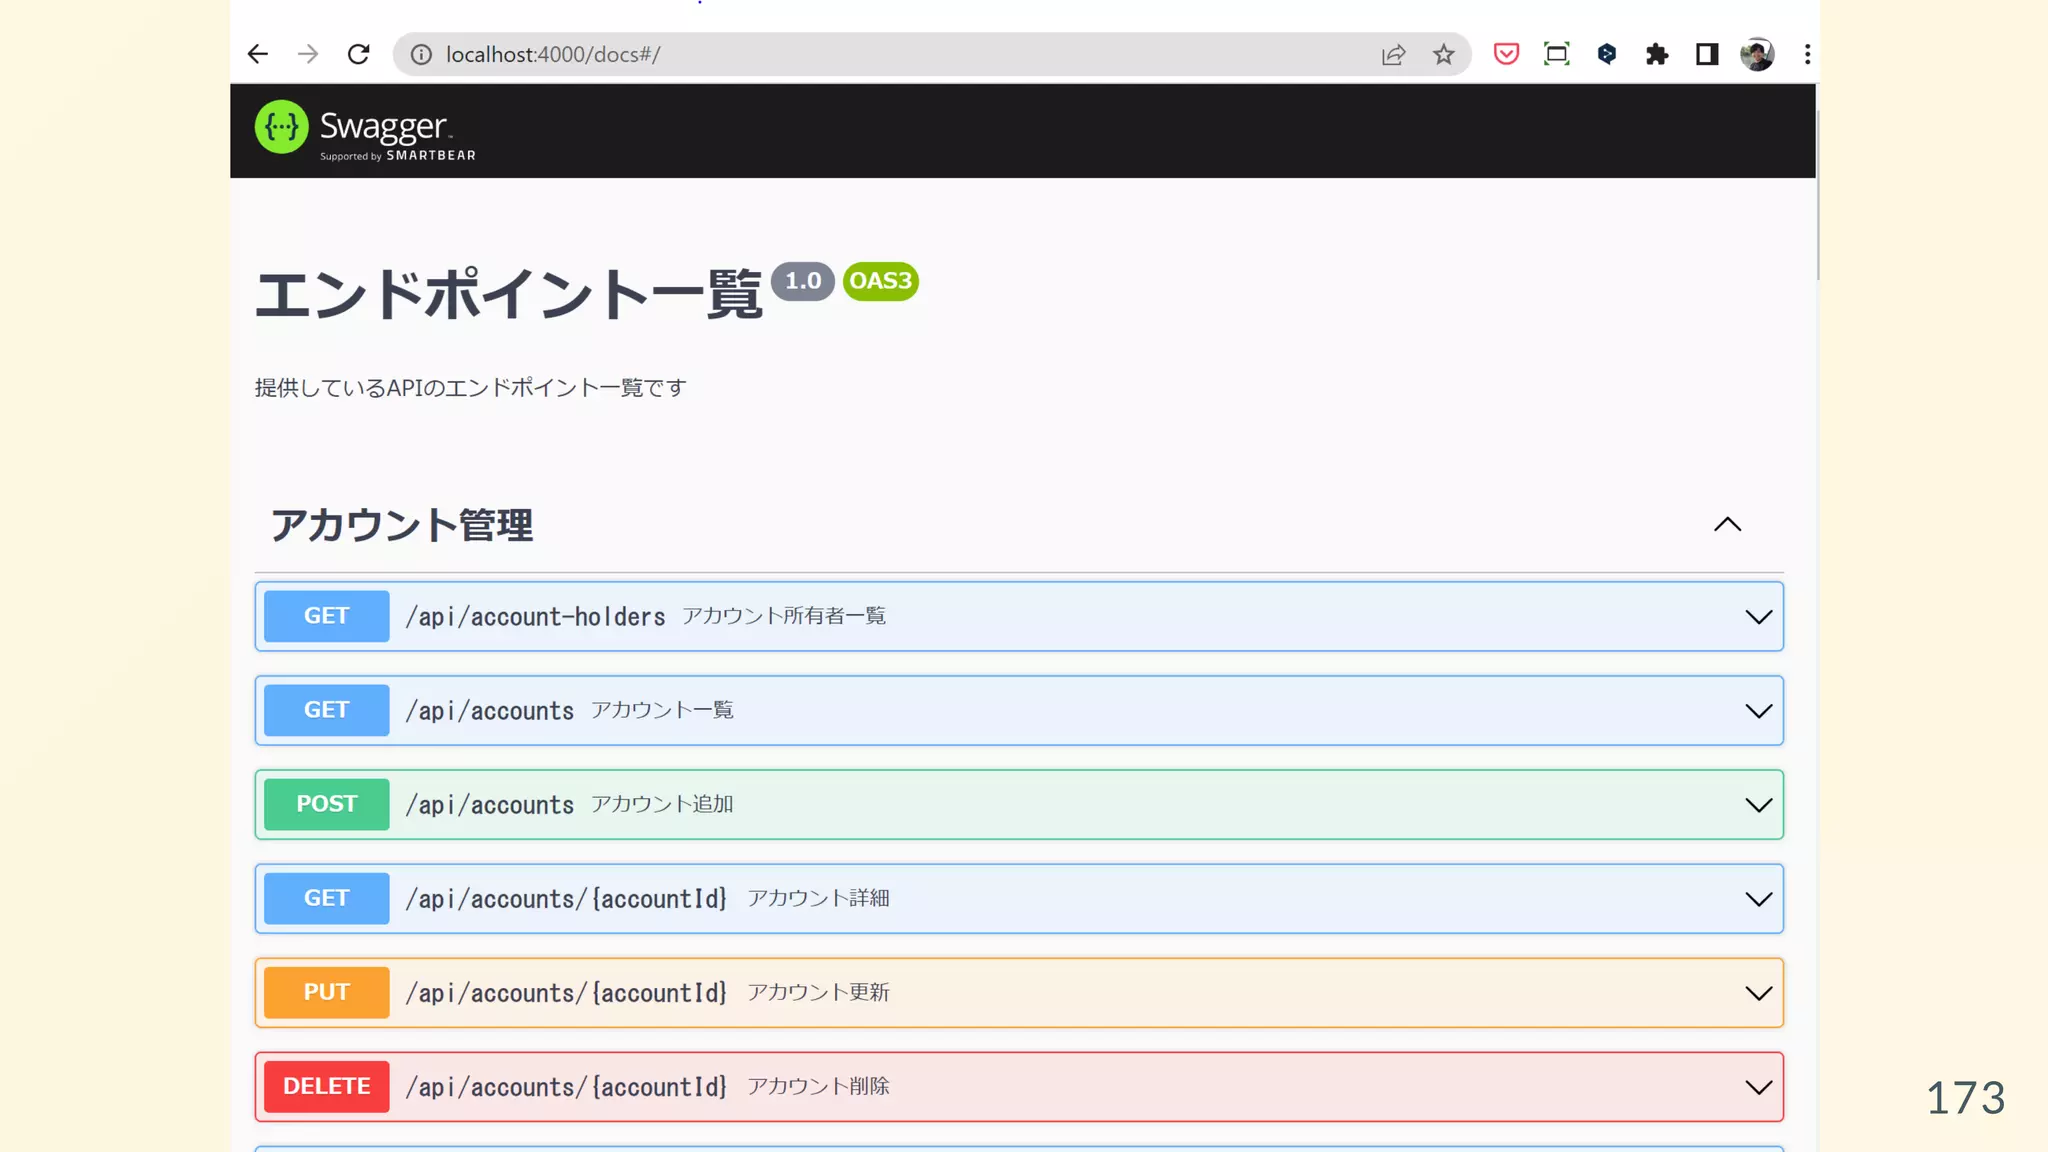Expand DELETE /api/accounts/{accountId} chevron
Image resolution: width=2048 pixels, height=1152 pixels.
point(1758,1087)
